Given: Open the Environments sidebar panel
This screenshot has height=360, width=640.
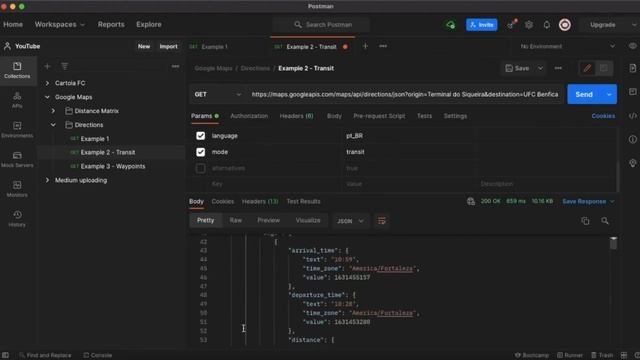Looking at the screenshot, I should (x=17, y=130).
